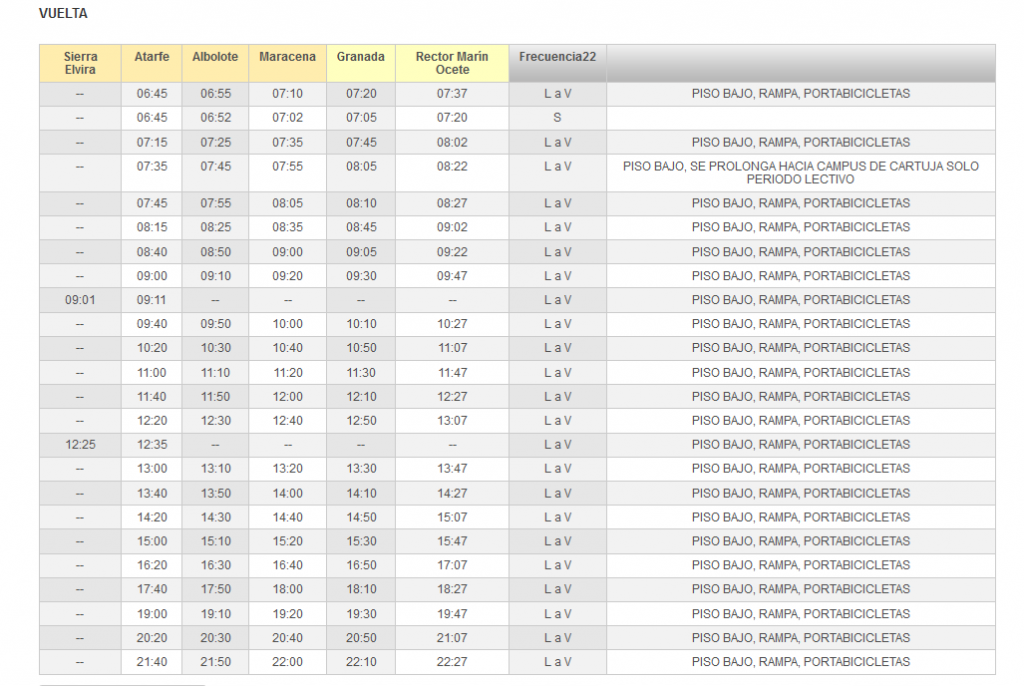
Task: Click the 18:00 Maracena time cell
Action: pyautogui.click(x=287, y=590)
